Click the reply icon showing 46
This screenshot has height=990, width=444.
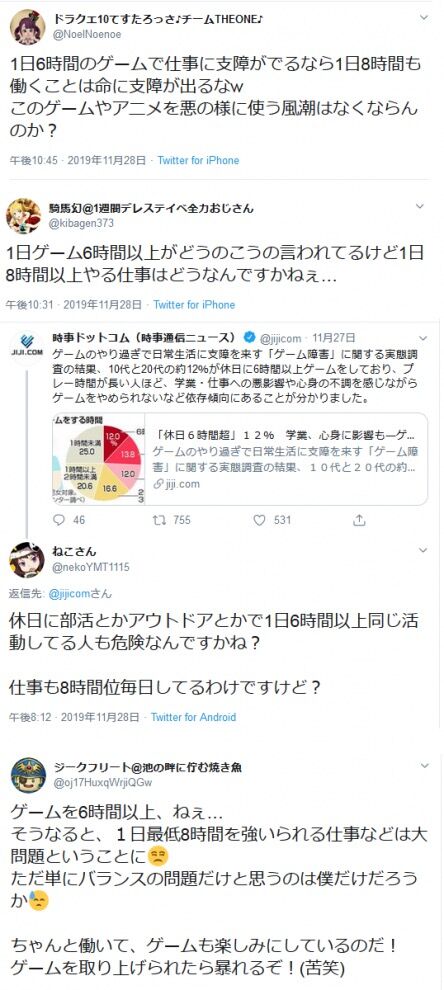[x=59, y=520]
